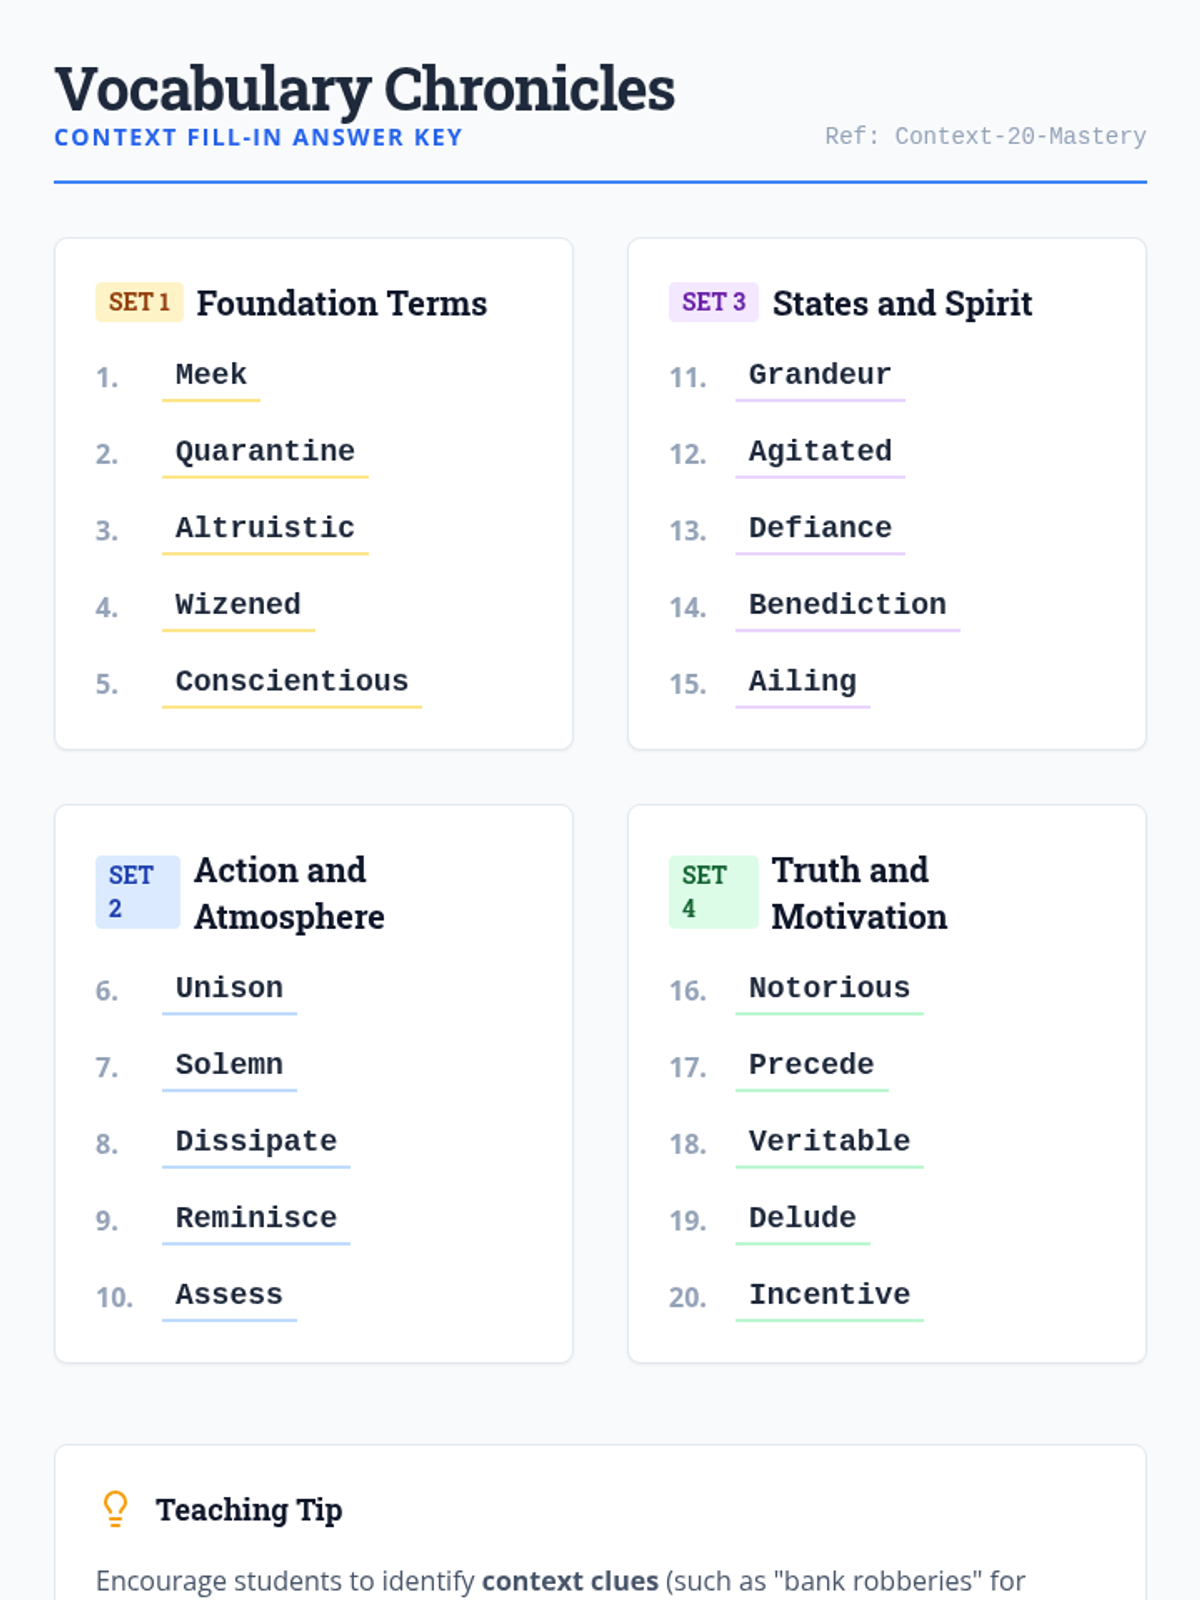Click the answer word Veritable

[829, 1141]
